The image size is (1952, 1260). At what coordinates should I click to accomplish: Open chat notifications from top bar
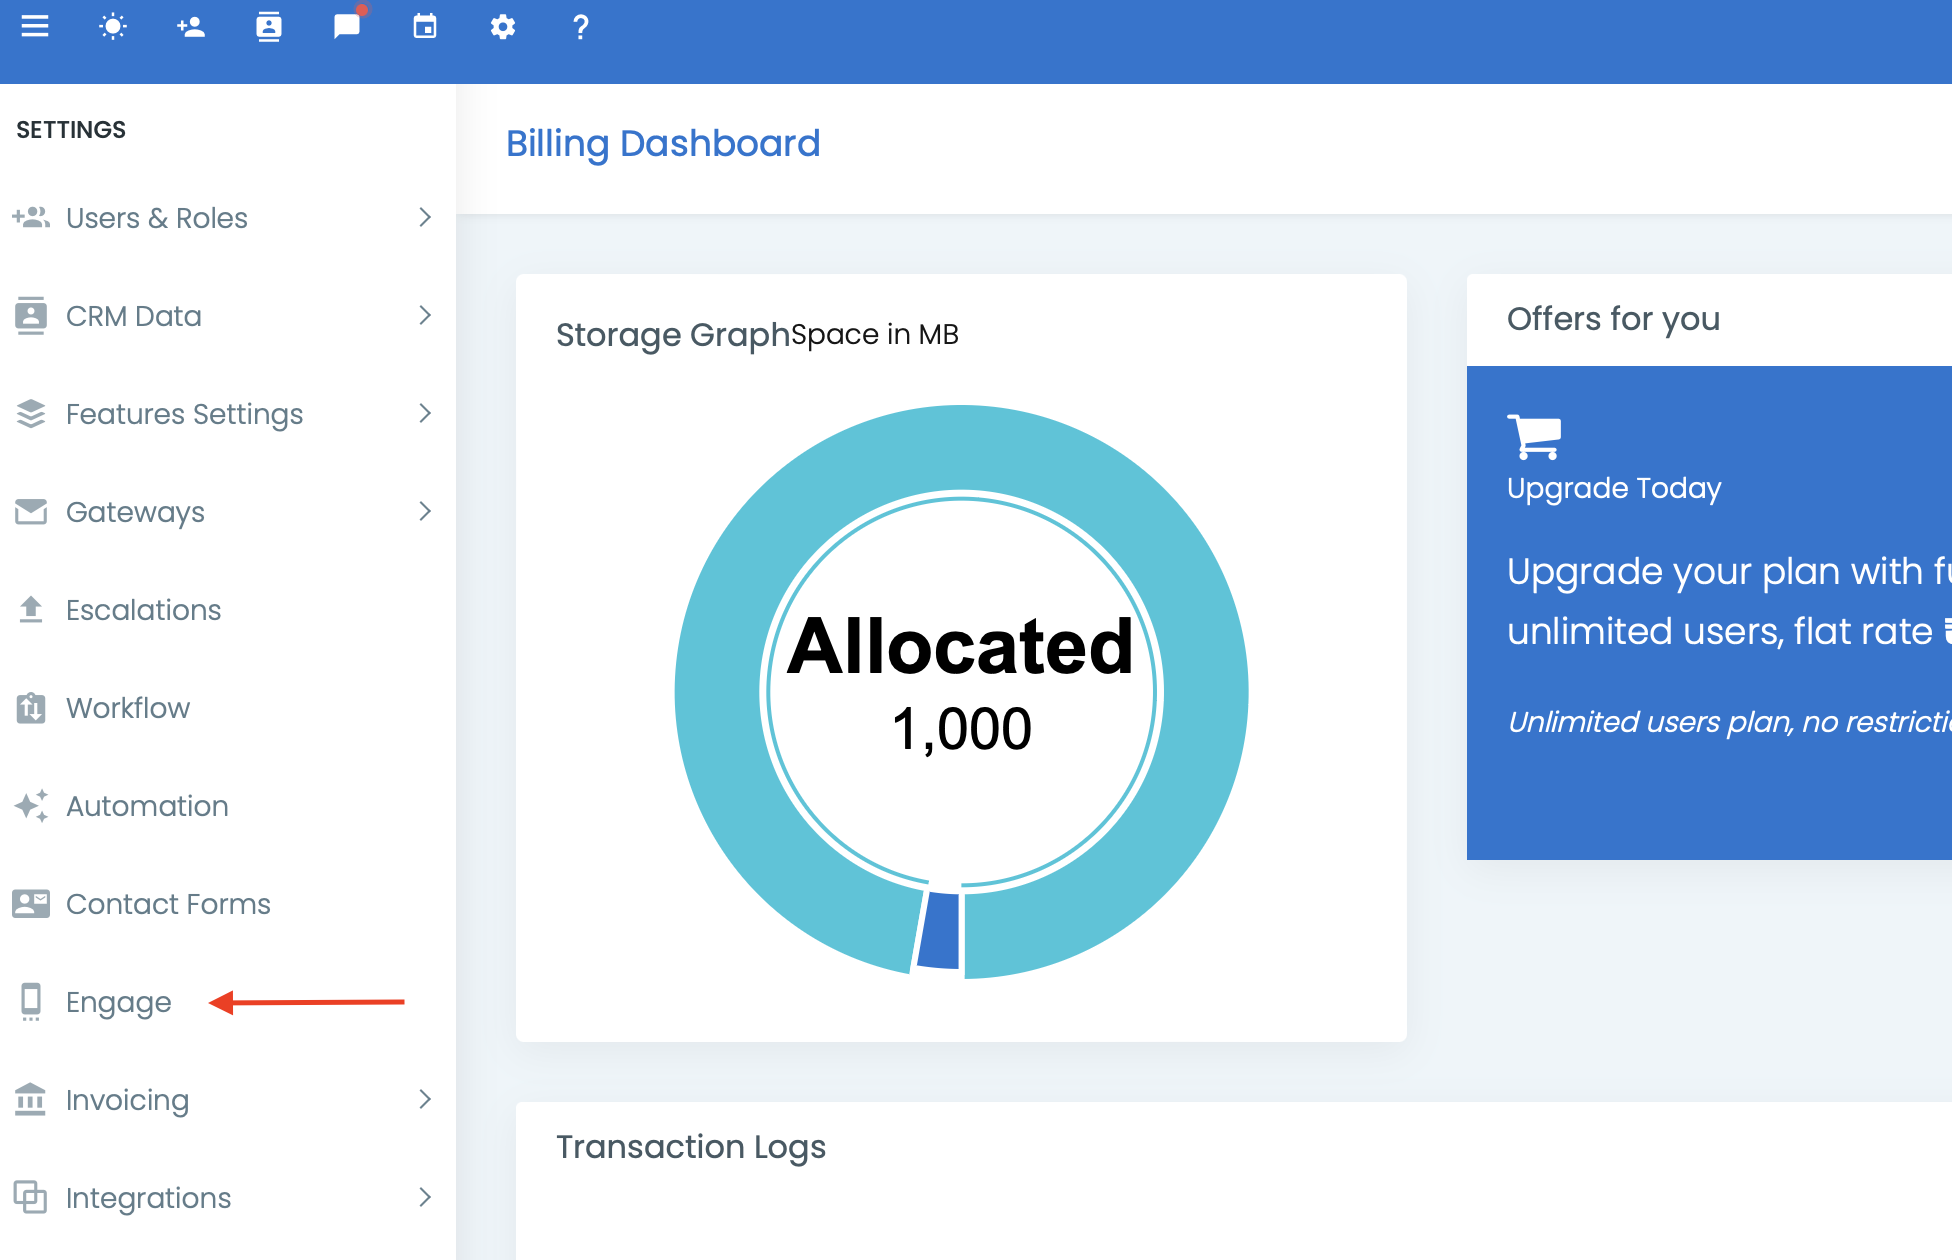[346, 27]
